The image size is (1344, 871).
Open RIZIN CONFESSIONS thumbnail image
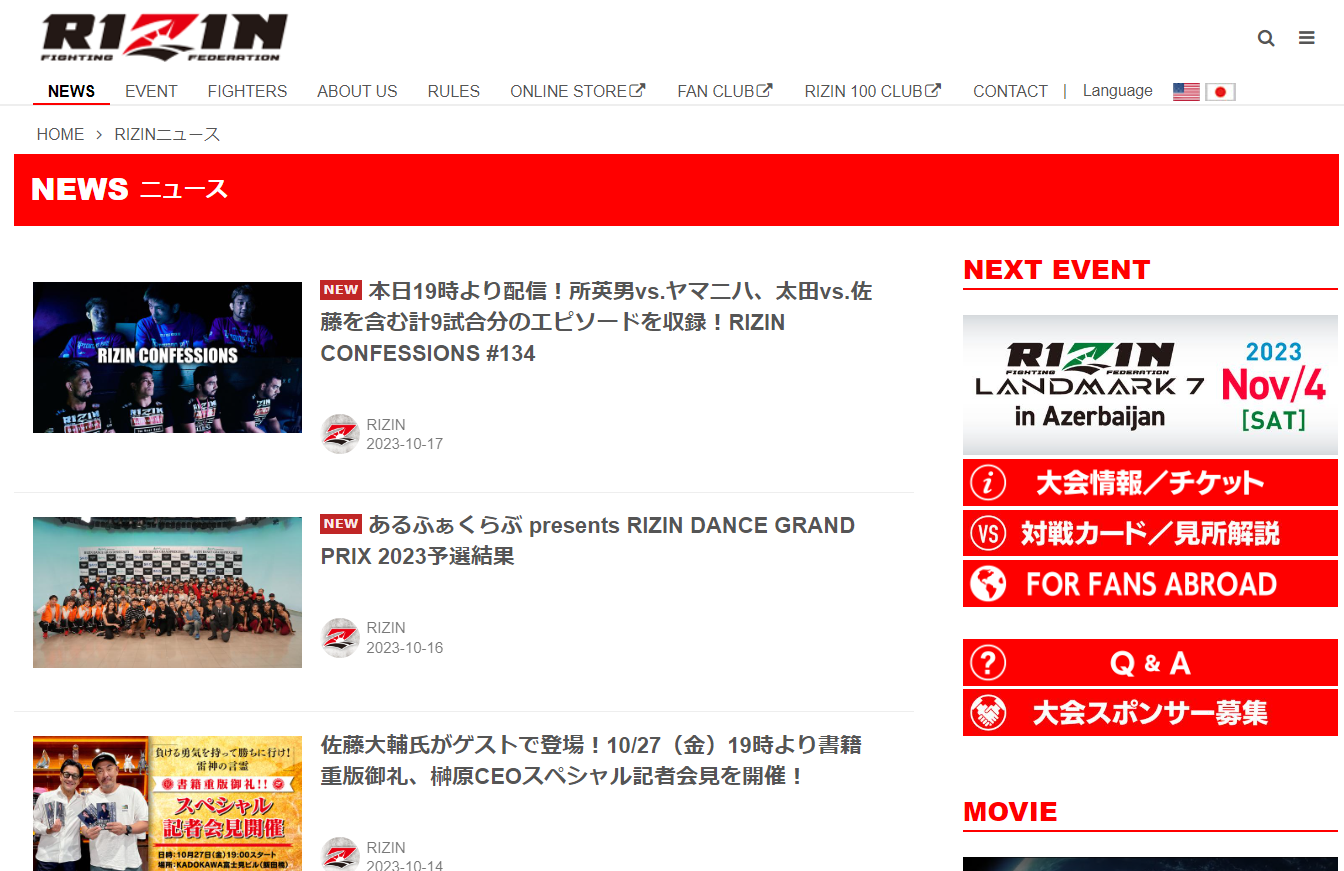167,357
